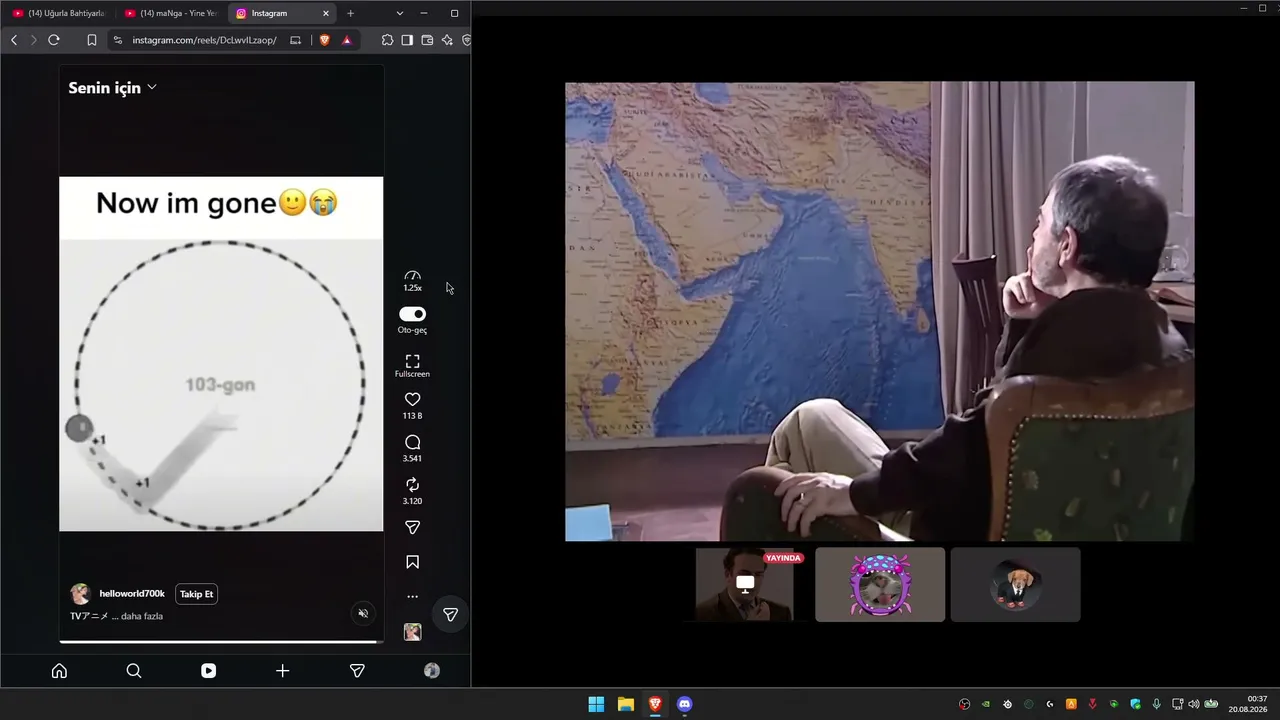The height and width of the screenshot is (720, 1280).
Task: Save the reel with the bookmark icon
Action: (x=412, y=562)
